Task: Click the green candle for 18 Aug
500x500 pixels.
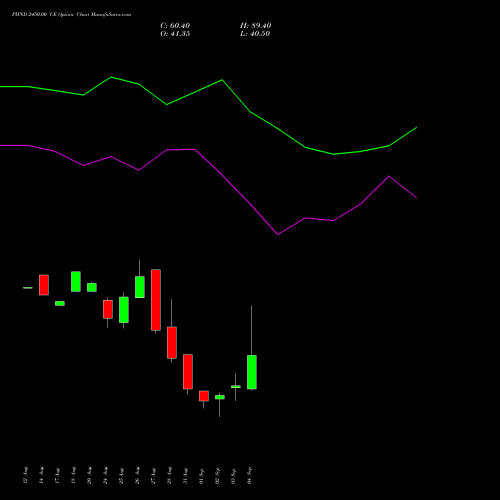Action: point(76,282)
